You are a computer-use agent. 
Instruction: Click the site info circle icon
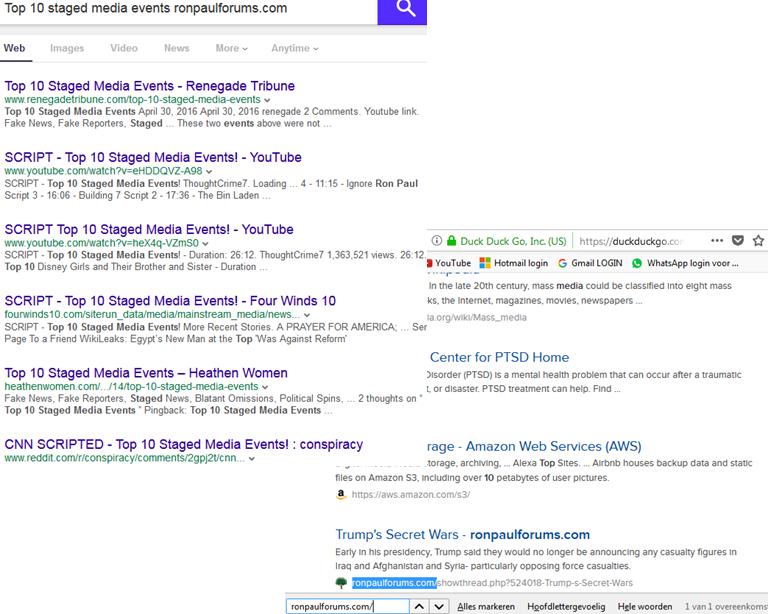[x=436, y=240]
